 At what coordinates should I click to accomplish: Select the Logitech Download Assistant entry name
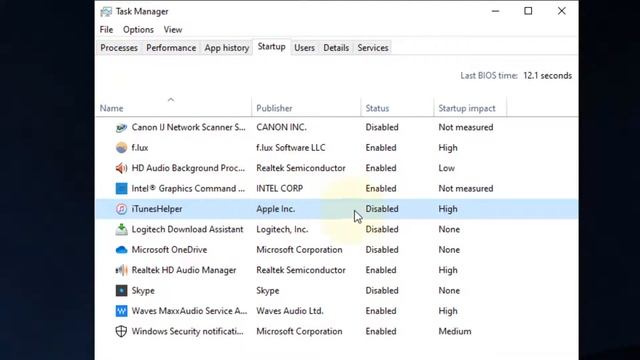click(x=187, y=229)
